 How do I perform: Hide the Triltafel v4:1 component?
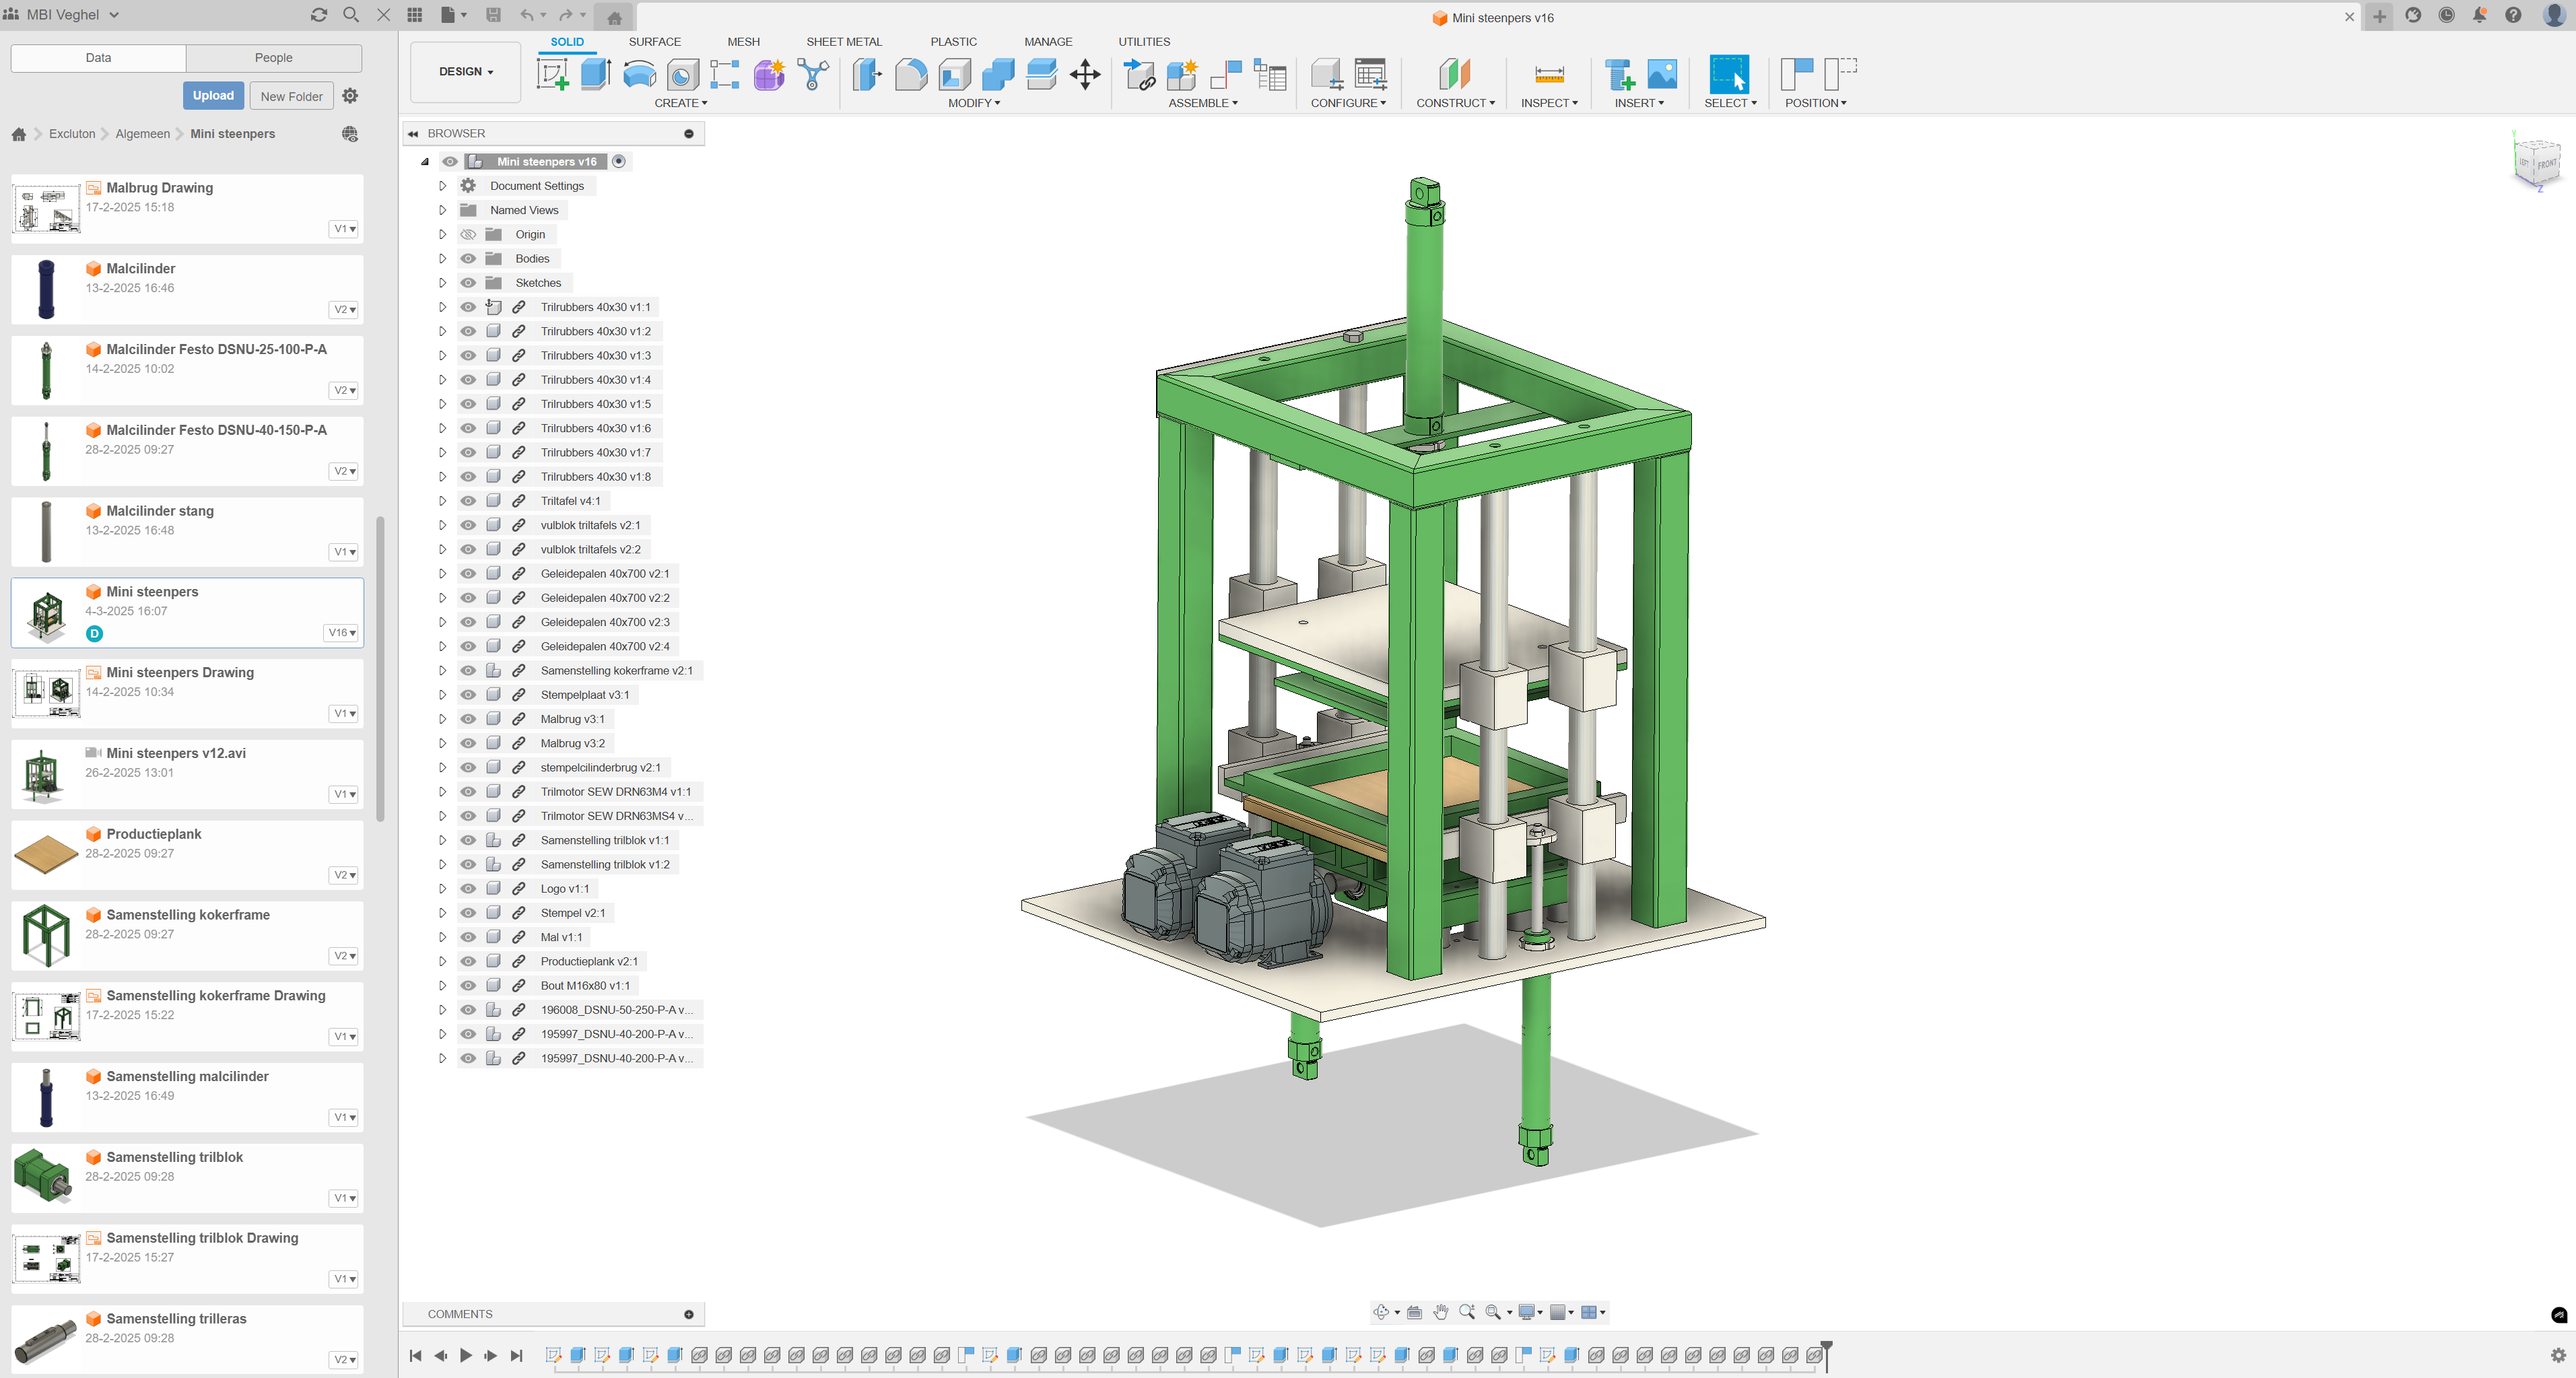click(468, 501)
